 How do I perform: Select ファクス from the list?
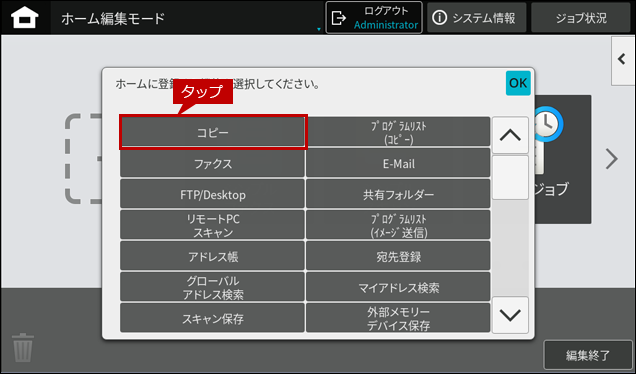pyautogui.click(x=212, y=163)
